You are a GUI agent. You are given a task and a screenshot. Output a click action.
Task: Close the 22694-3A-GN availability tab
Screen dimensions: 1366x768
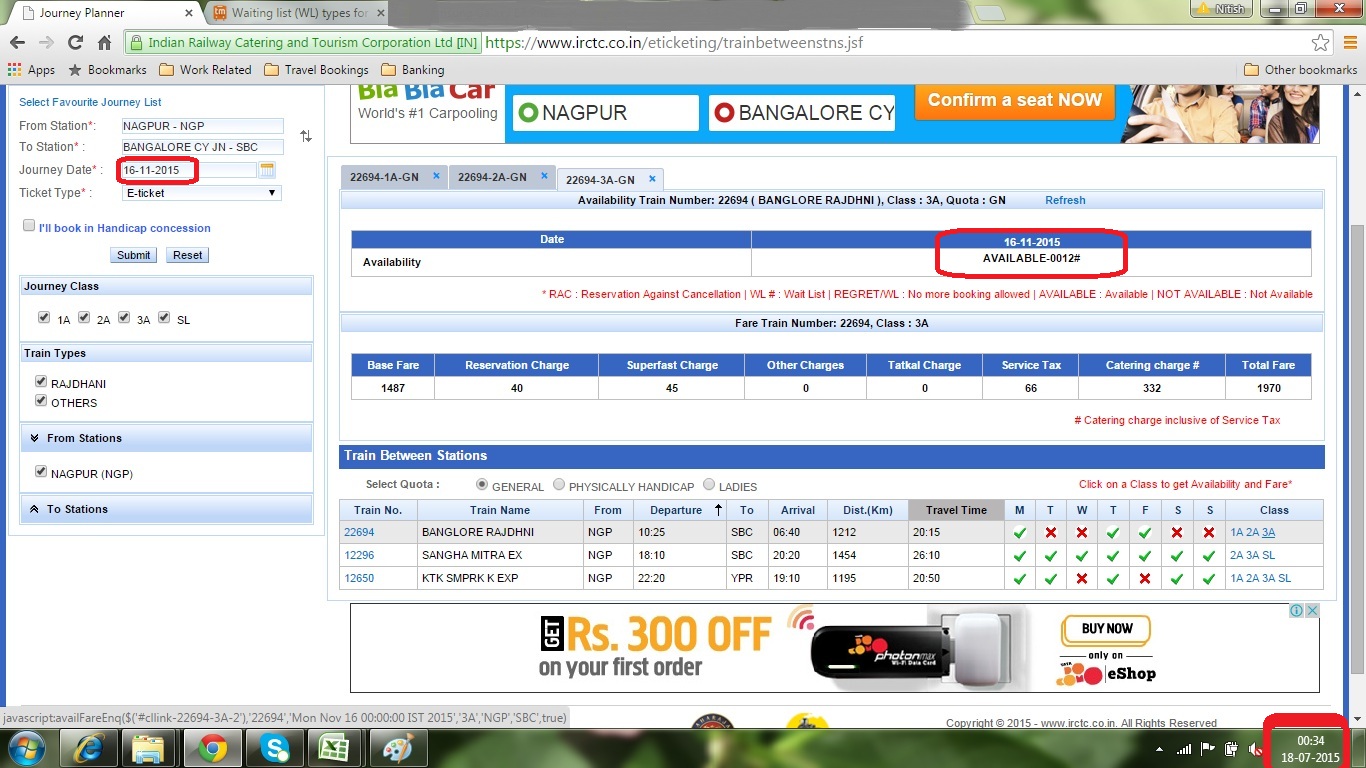pos(652,179)
